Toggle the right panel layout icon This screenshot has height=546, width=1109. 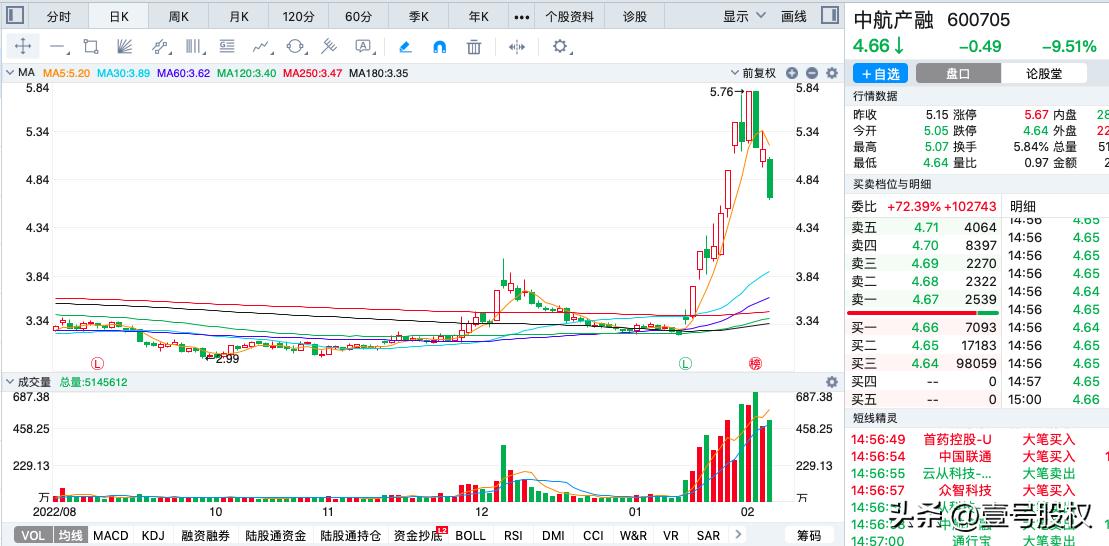(x=828, y=16)
